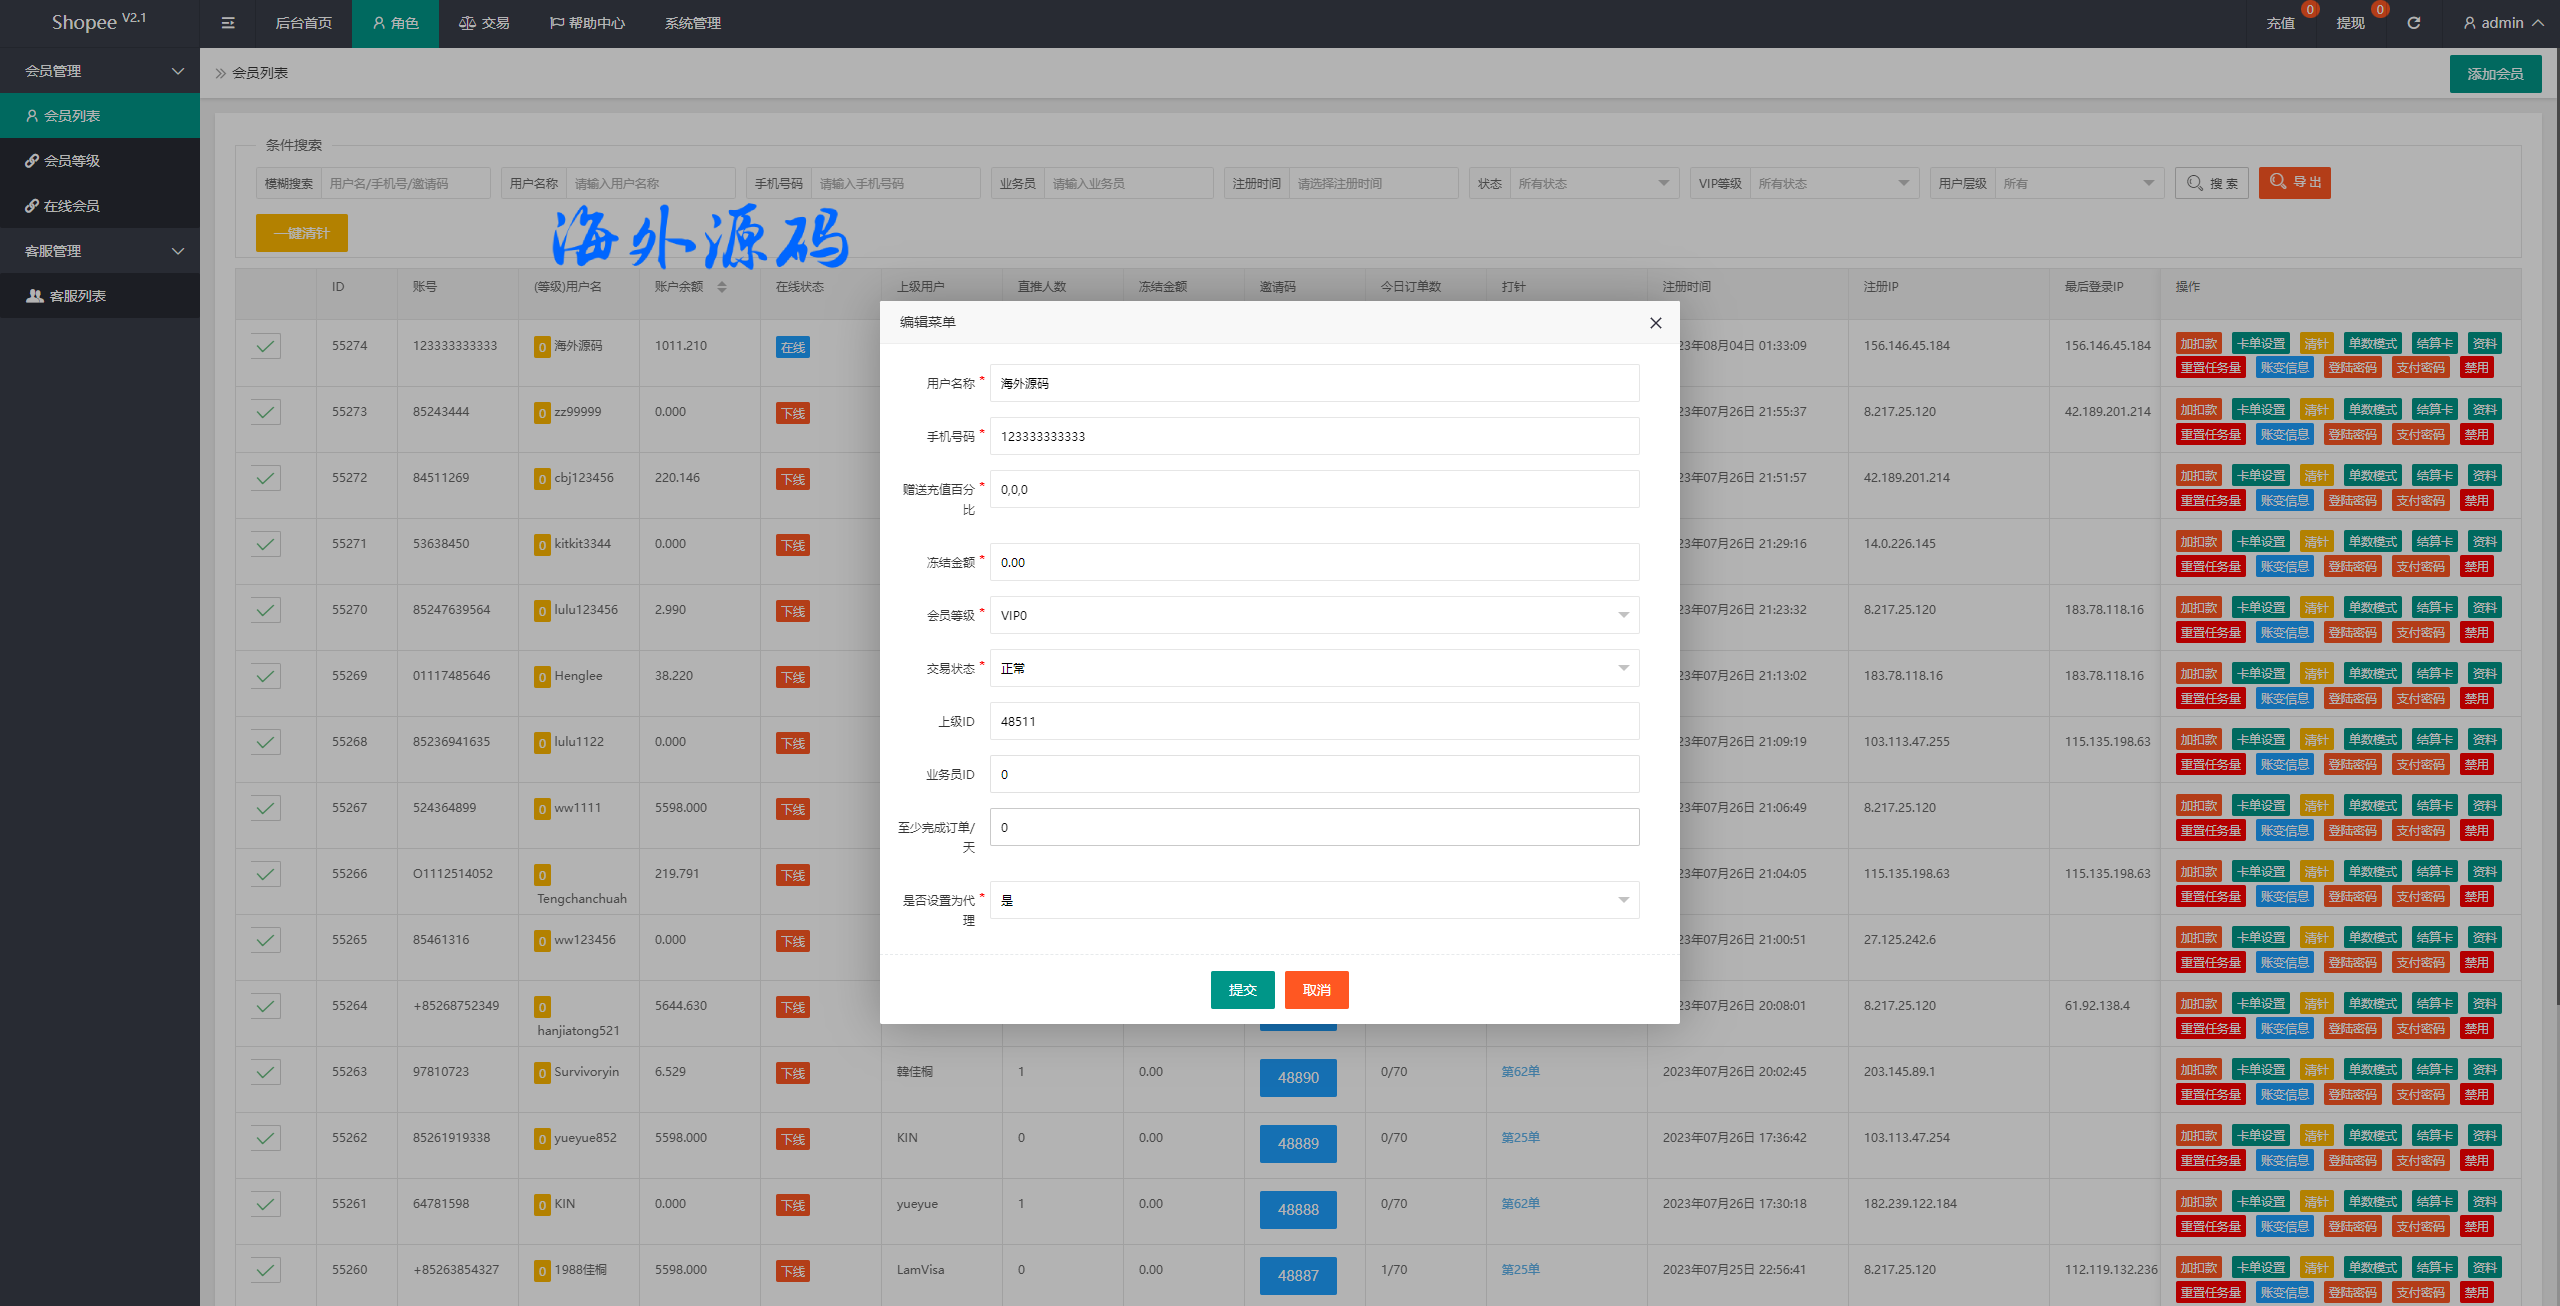The height and width of the screenshot is (1306, 2560).
Task: Click the orange export button
Action: (x=2294, y=182)
